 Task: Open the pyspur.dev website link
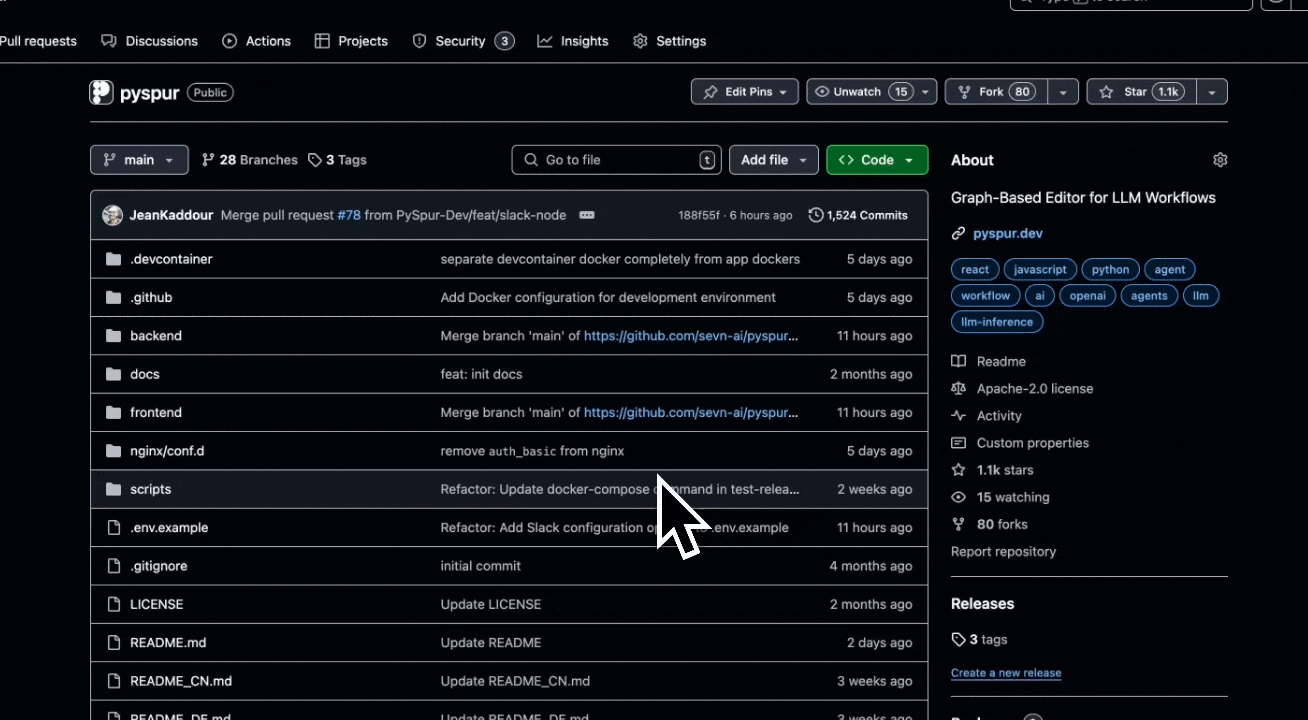tap(1008, 233)
